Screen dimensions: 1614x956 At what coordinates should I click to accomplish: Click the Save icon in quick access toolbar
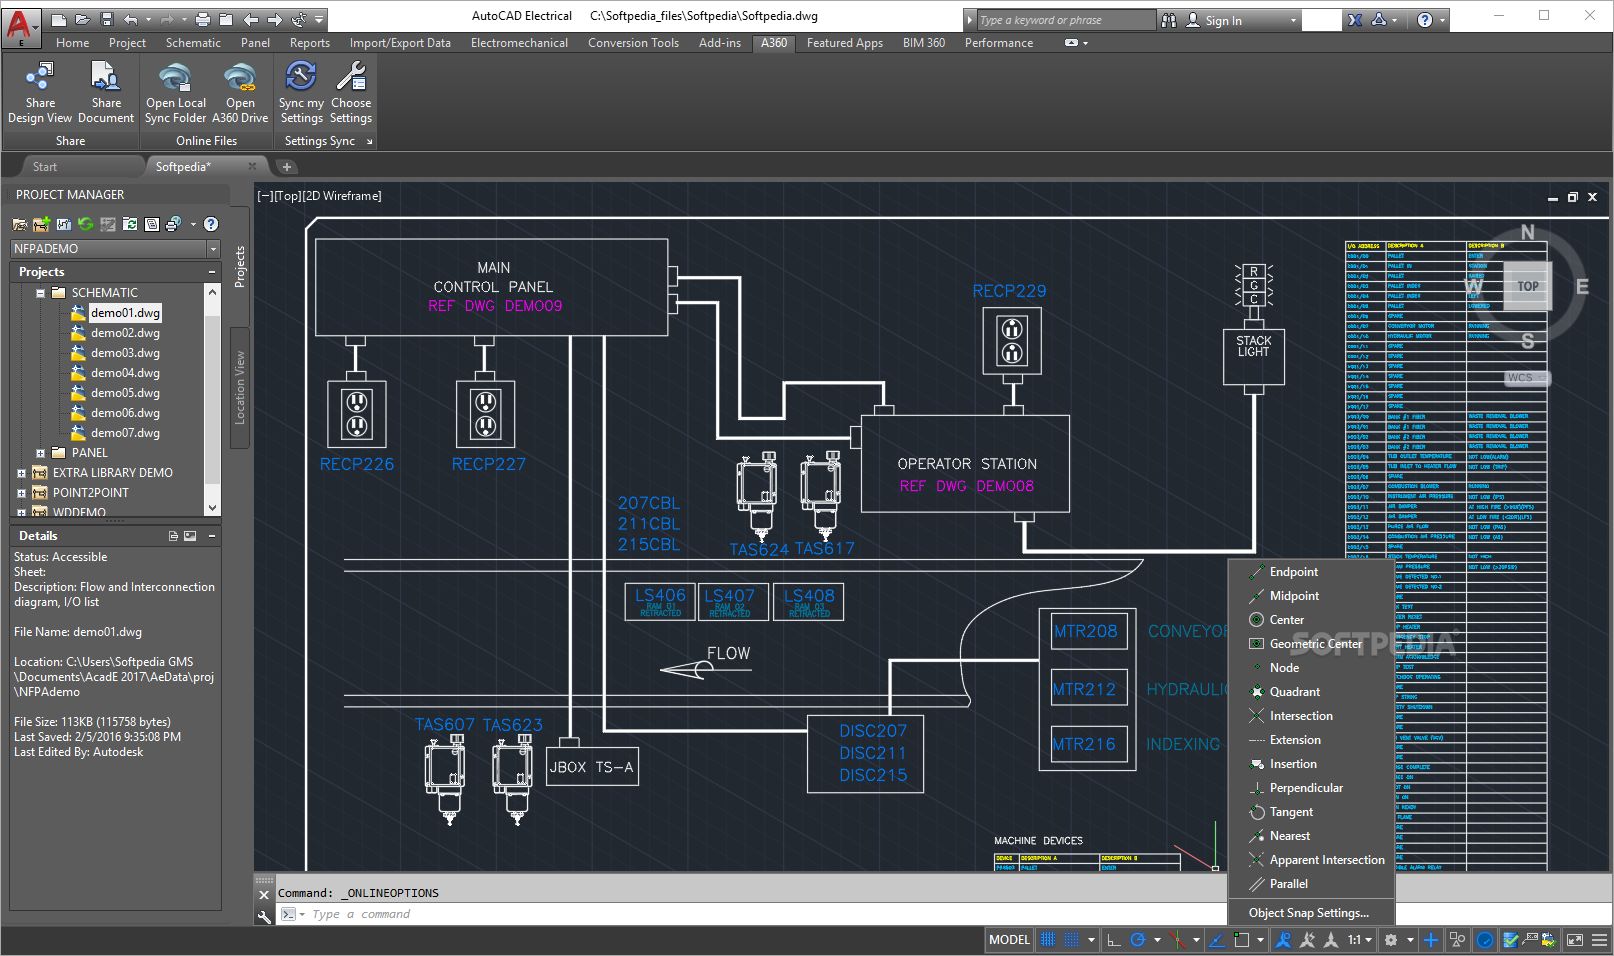[x=105, y=19]
